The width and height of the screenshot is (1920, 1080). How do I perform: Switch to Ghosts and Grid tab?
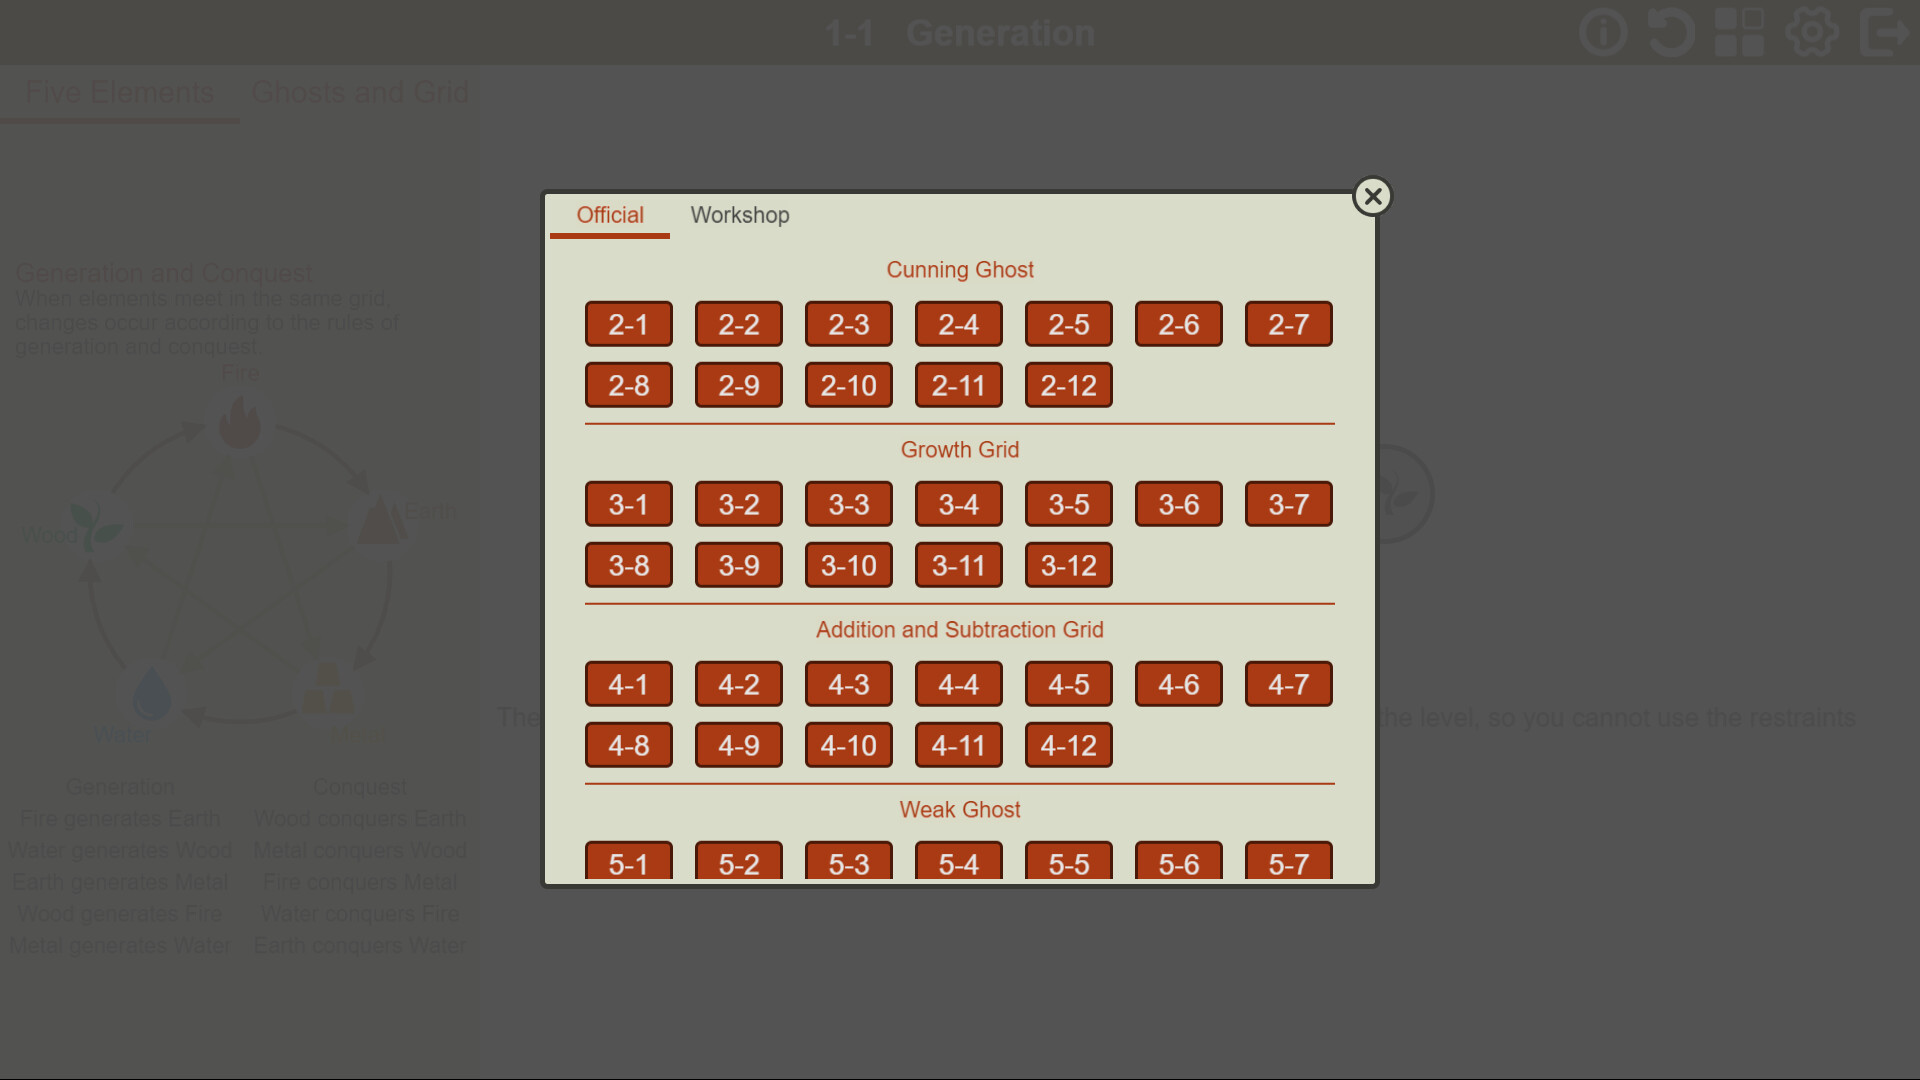coord(360,92)
